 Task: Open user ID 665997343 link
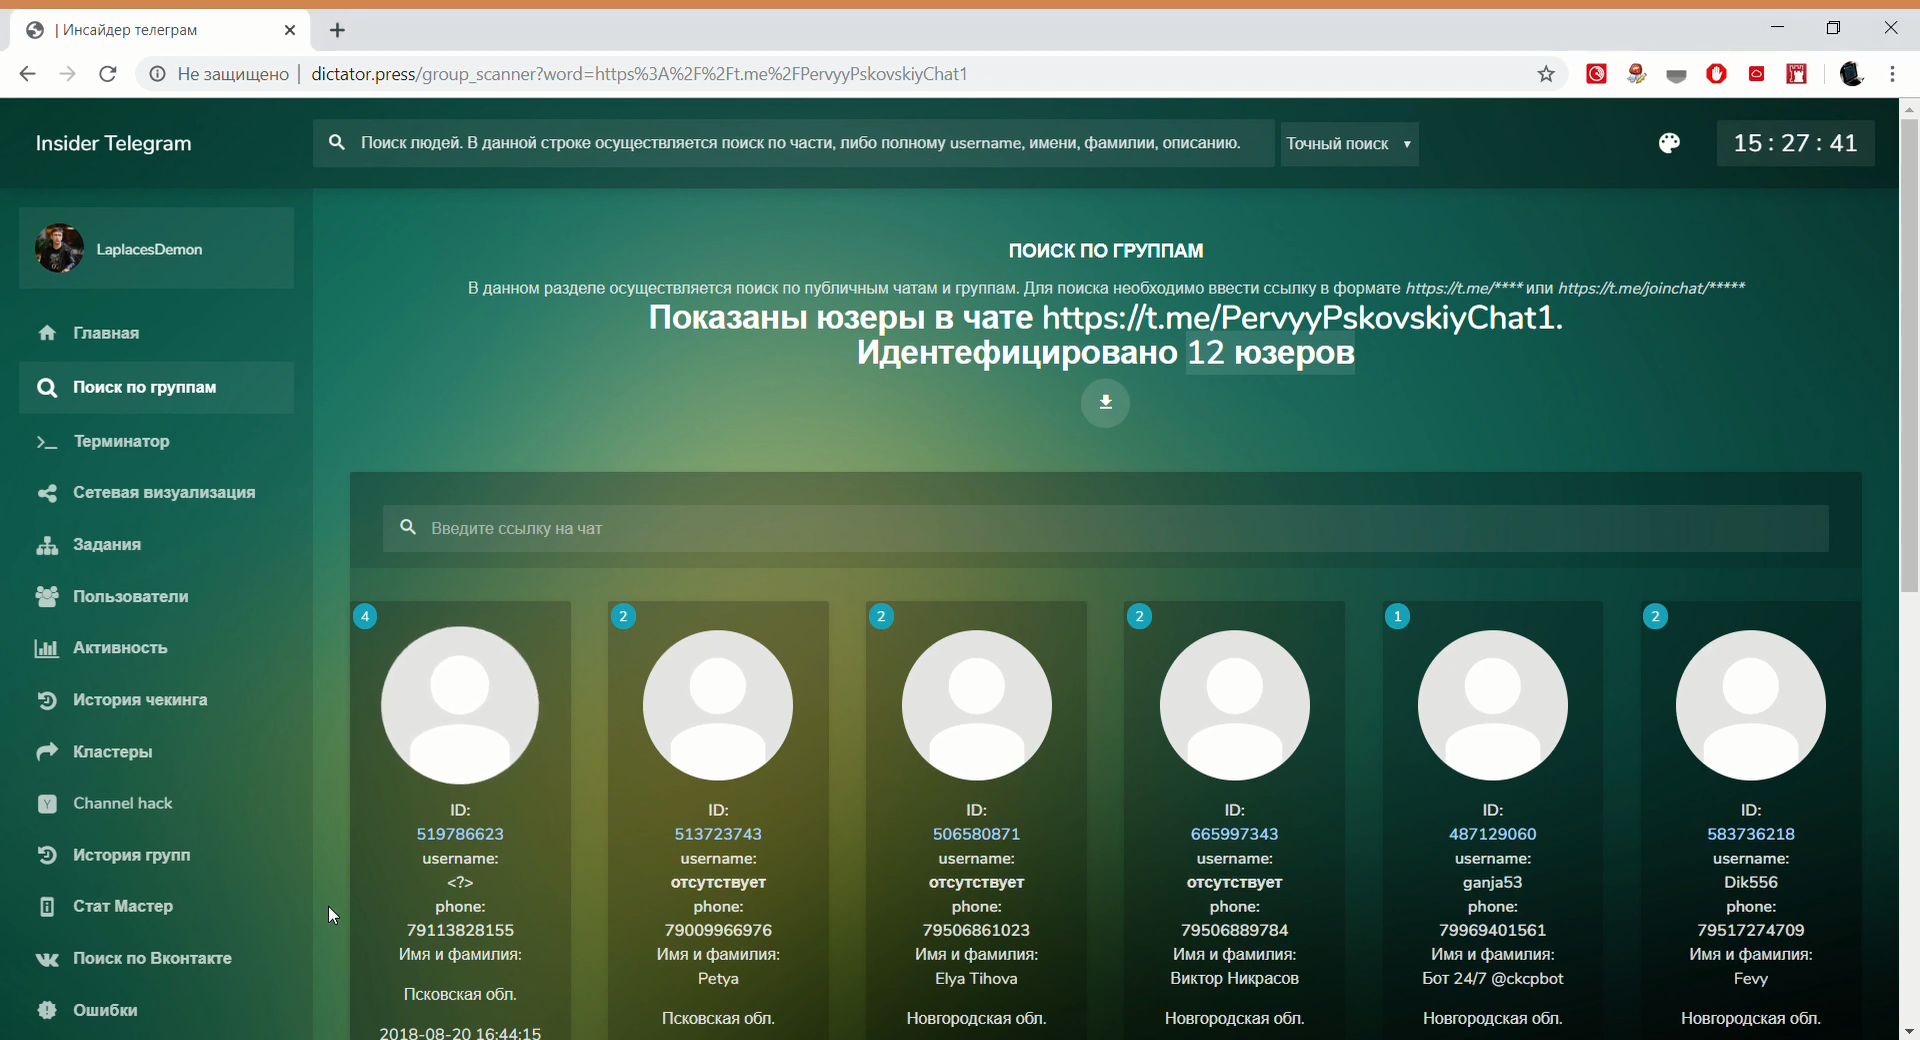point(1234,834)
